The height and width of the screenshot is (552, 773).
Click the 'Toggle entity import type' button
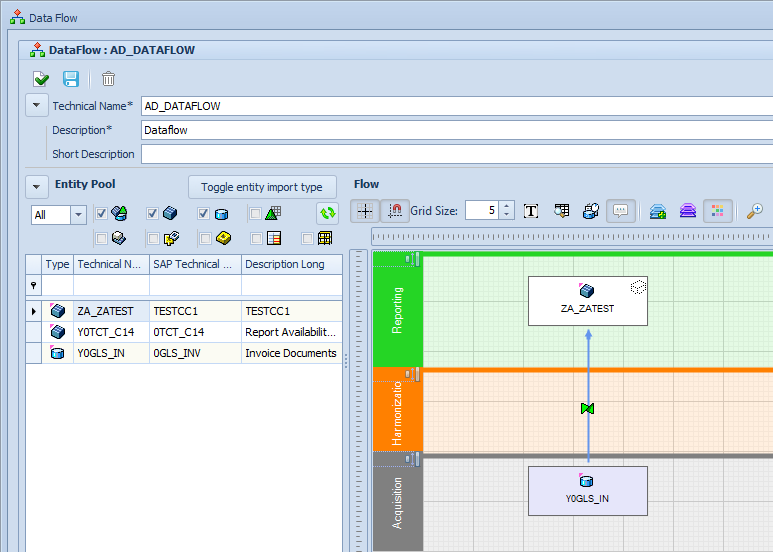pos(262,187)
